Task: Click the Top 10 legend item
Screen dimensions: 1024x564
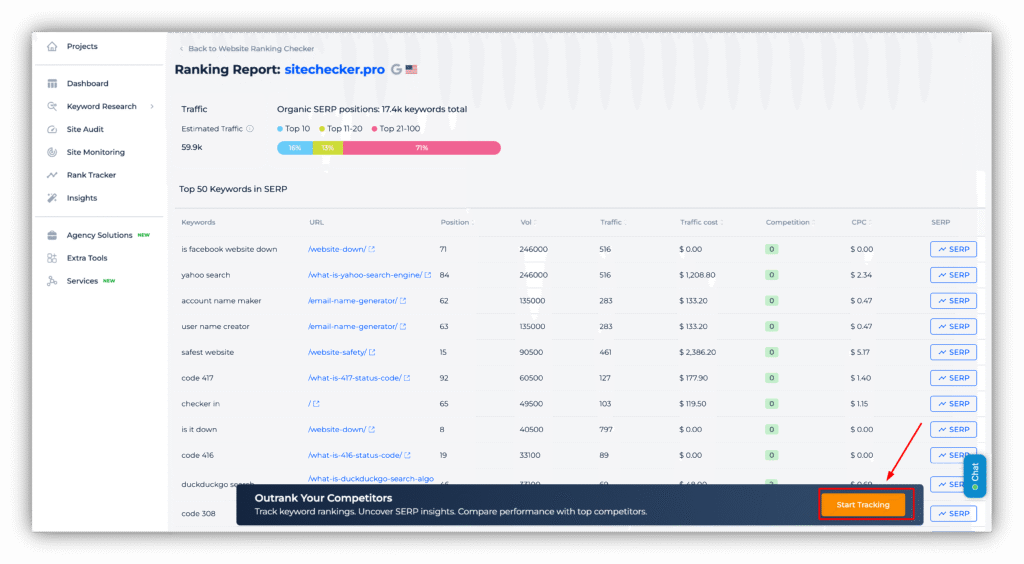Action: [294, 129]
